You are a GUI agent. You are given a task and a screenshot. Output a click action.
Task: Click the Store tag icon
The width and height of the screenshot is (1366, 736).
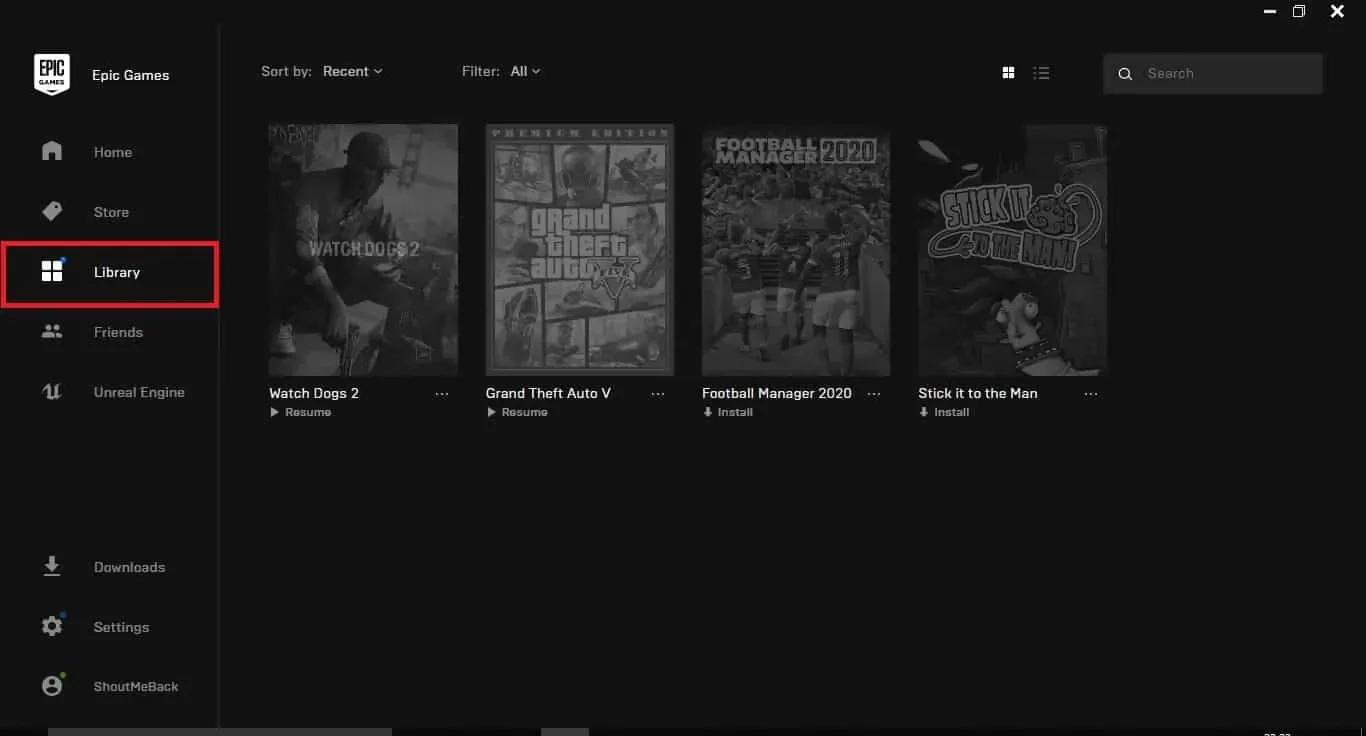click(52, 211)
